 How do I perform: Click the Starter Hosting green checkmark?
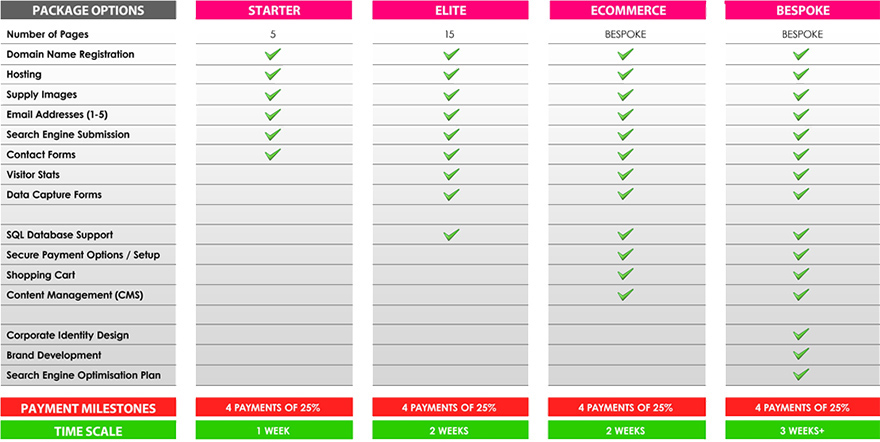(x=273, y=74)
